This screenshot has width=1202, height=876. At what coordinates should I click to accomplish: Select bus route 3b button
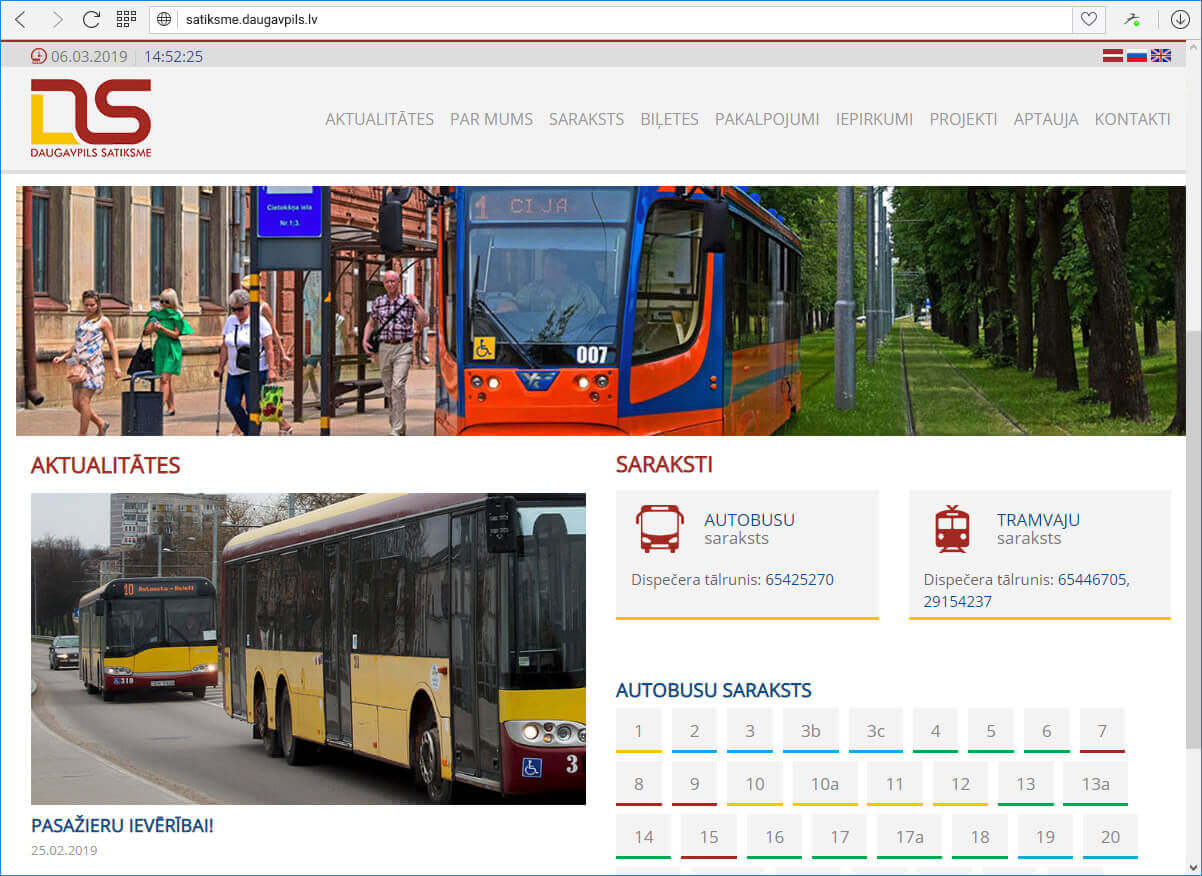[811, 730]
